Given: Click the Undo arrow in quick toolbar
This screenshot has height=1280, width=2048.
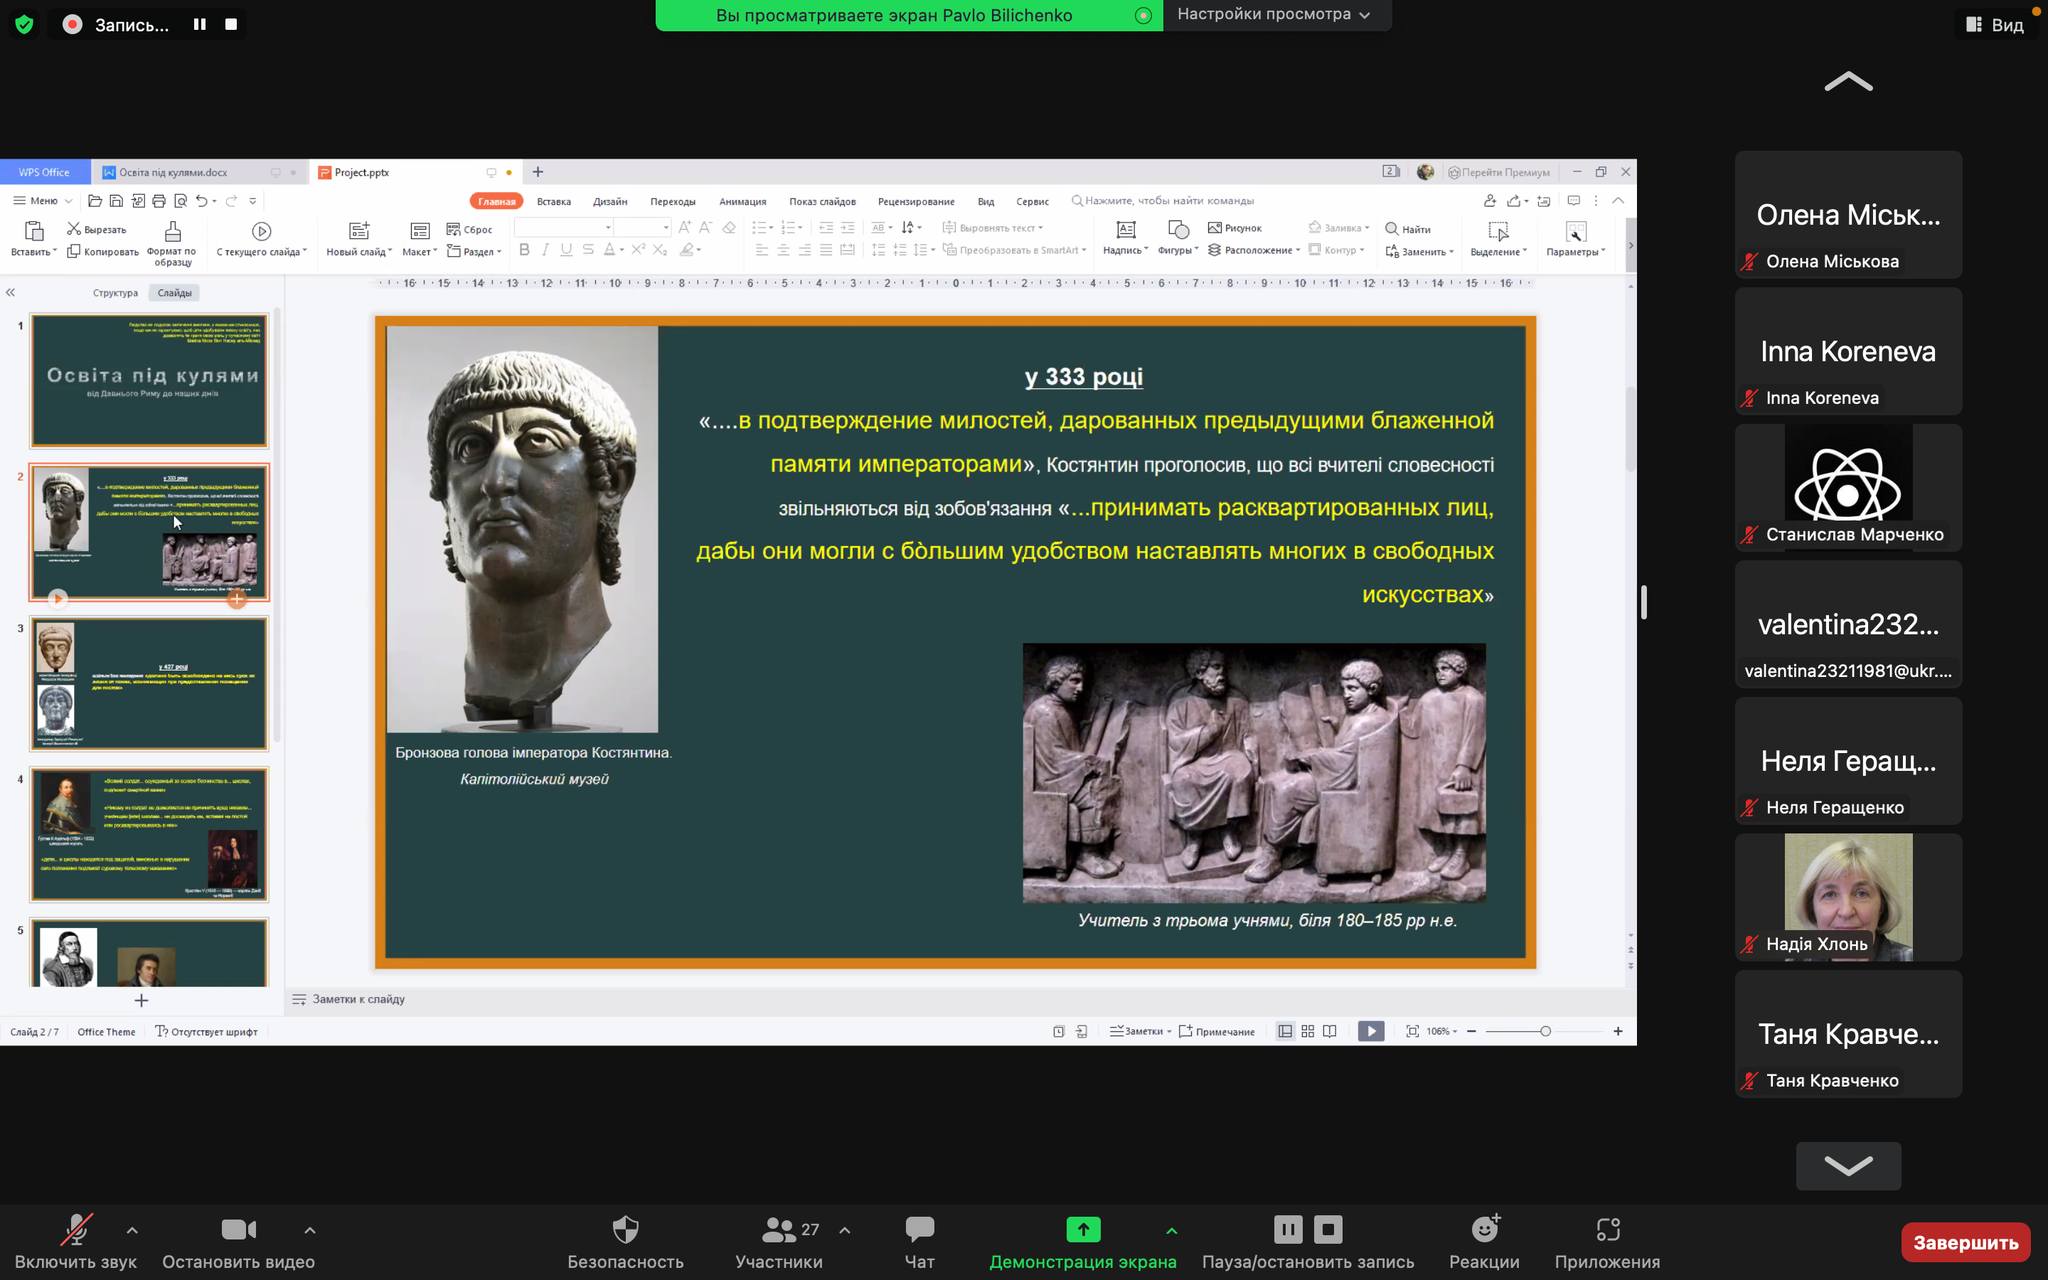Looking at the screenshot, I should pos(201,201).
